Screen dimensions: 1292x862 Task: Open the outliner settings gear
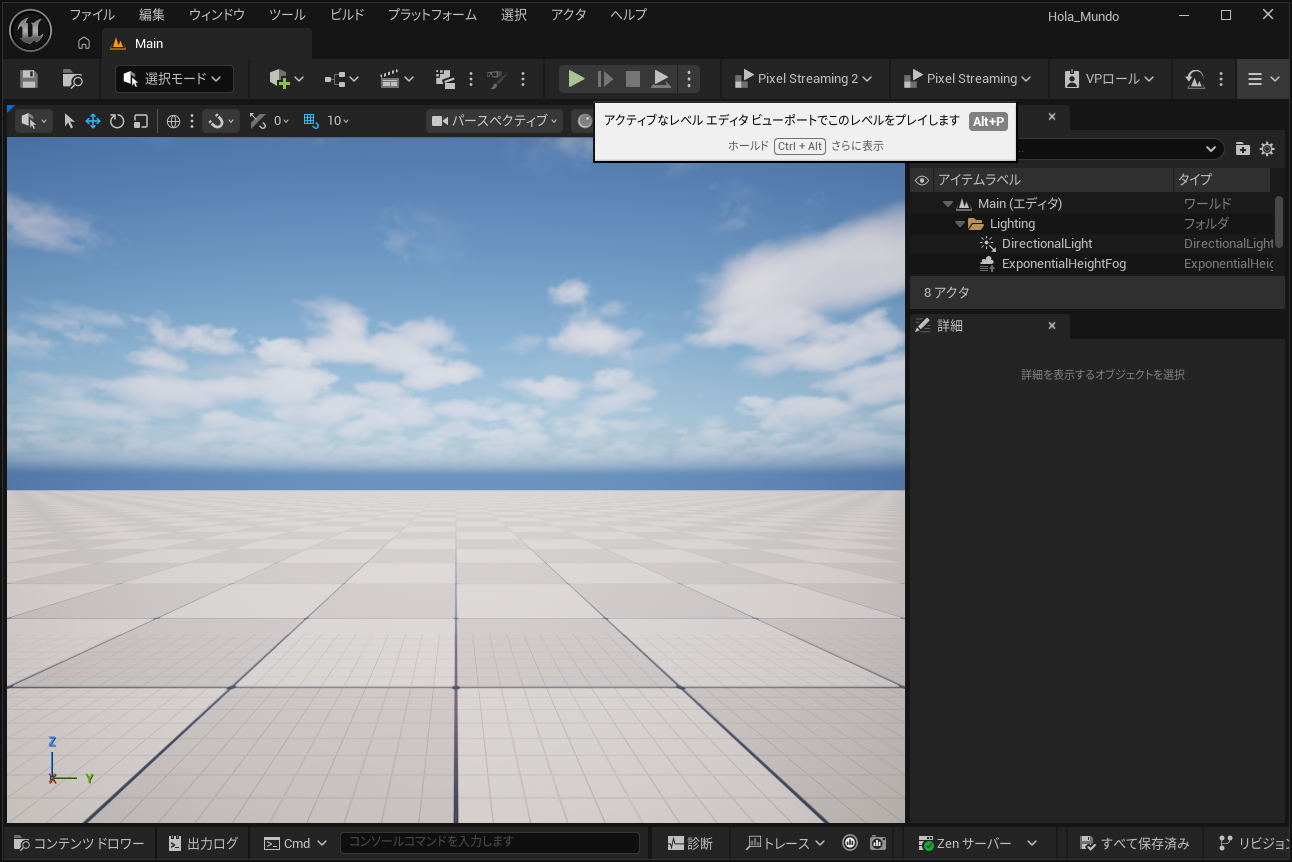(x=1267, y=149)
